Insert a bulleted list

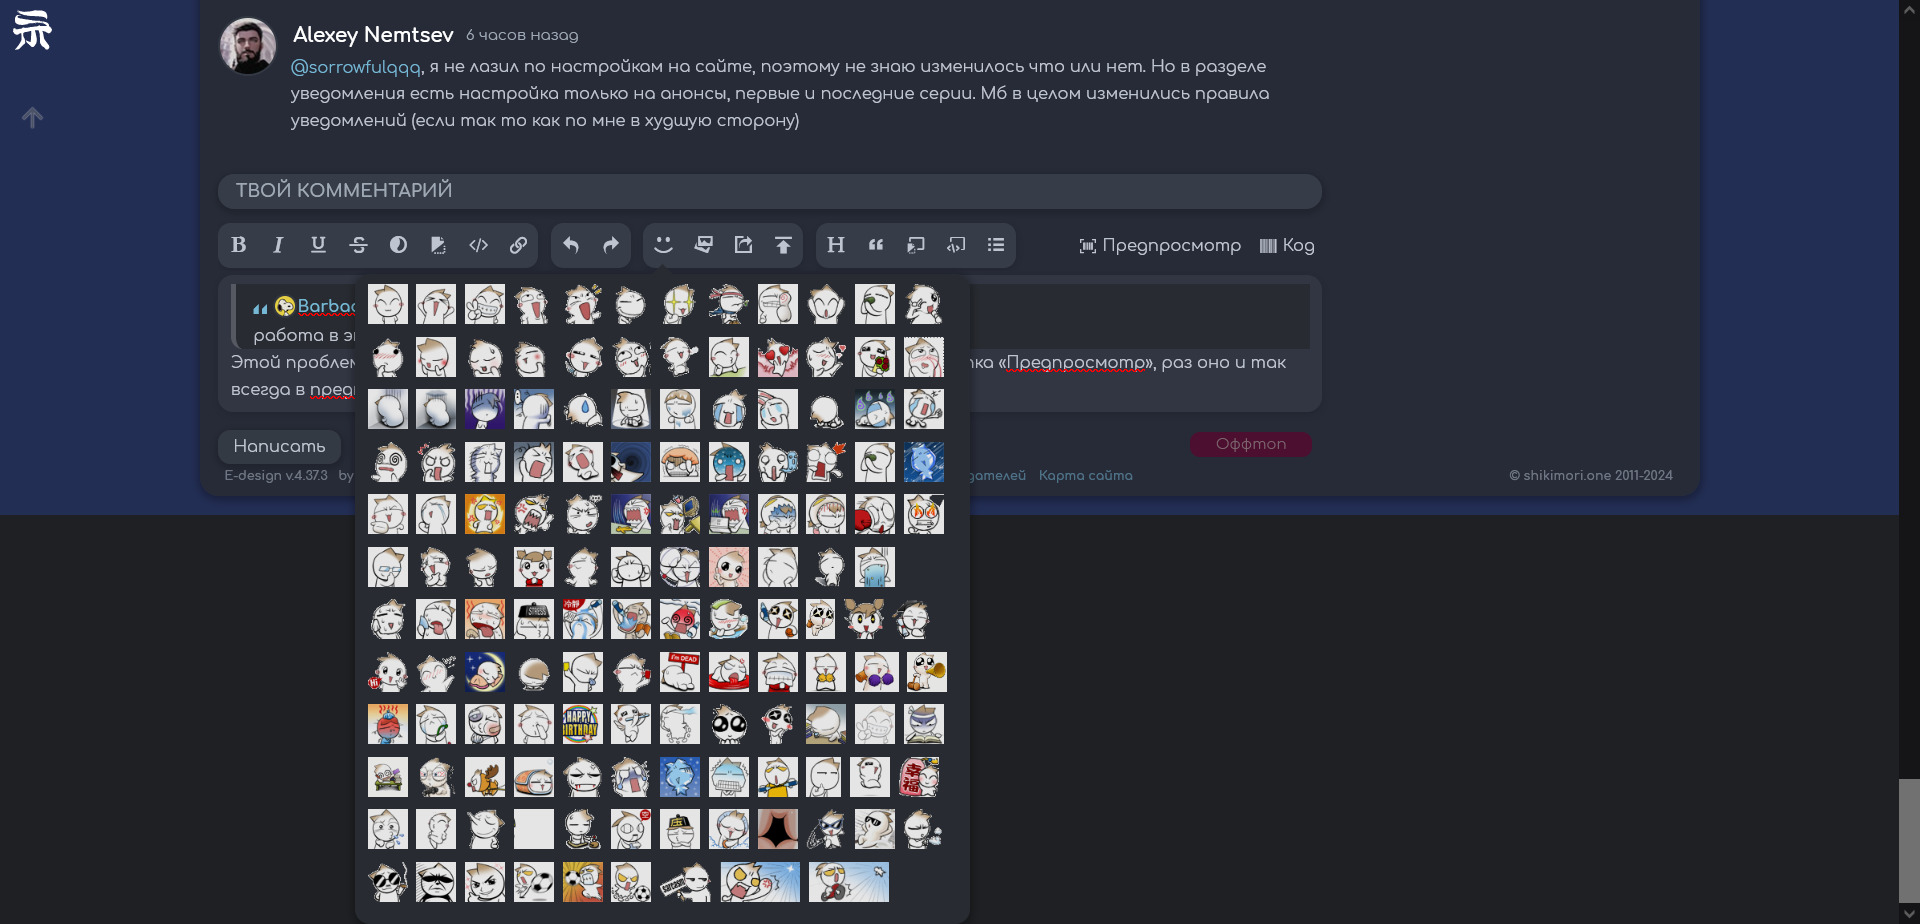996,245
